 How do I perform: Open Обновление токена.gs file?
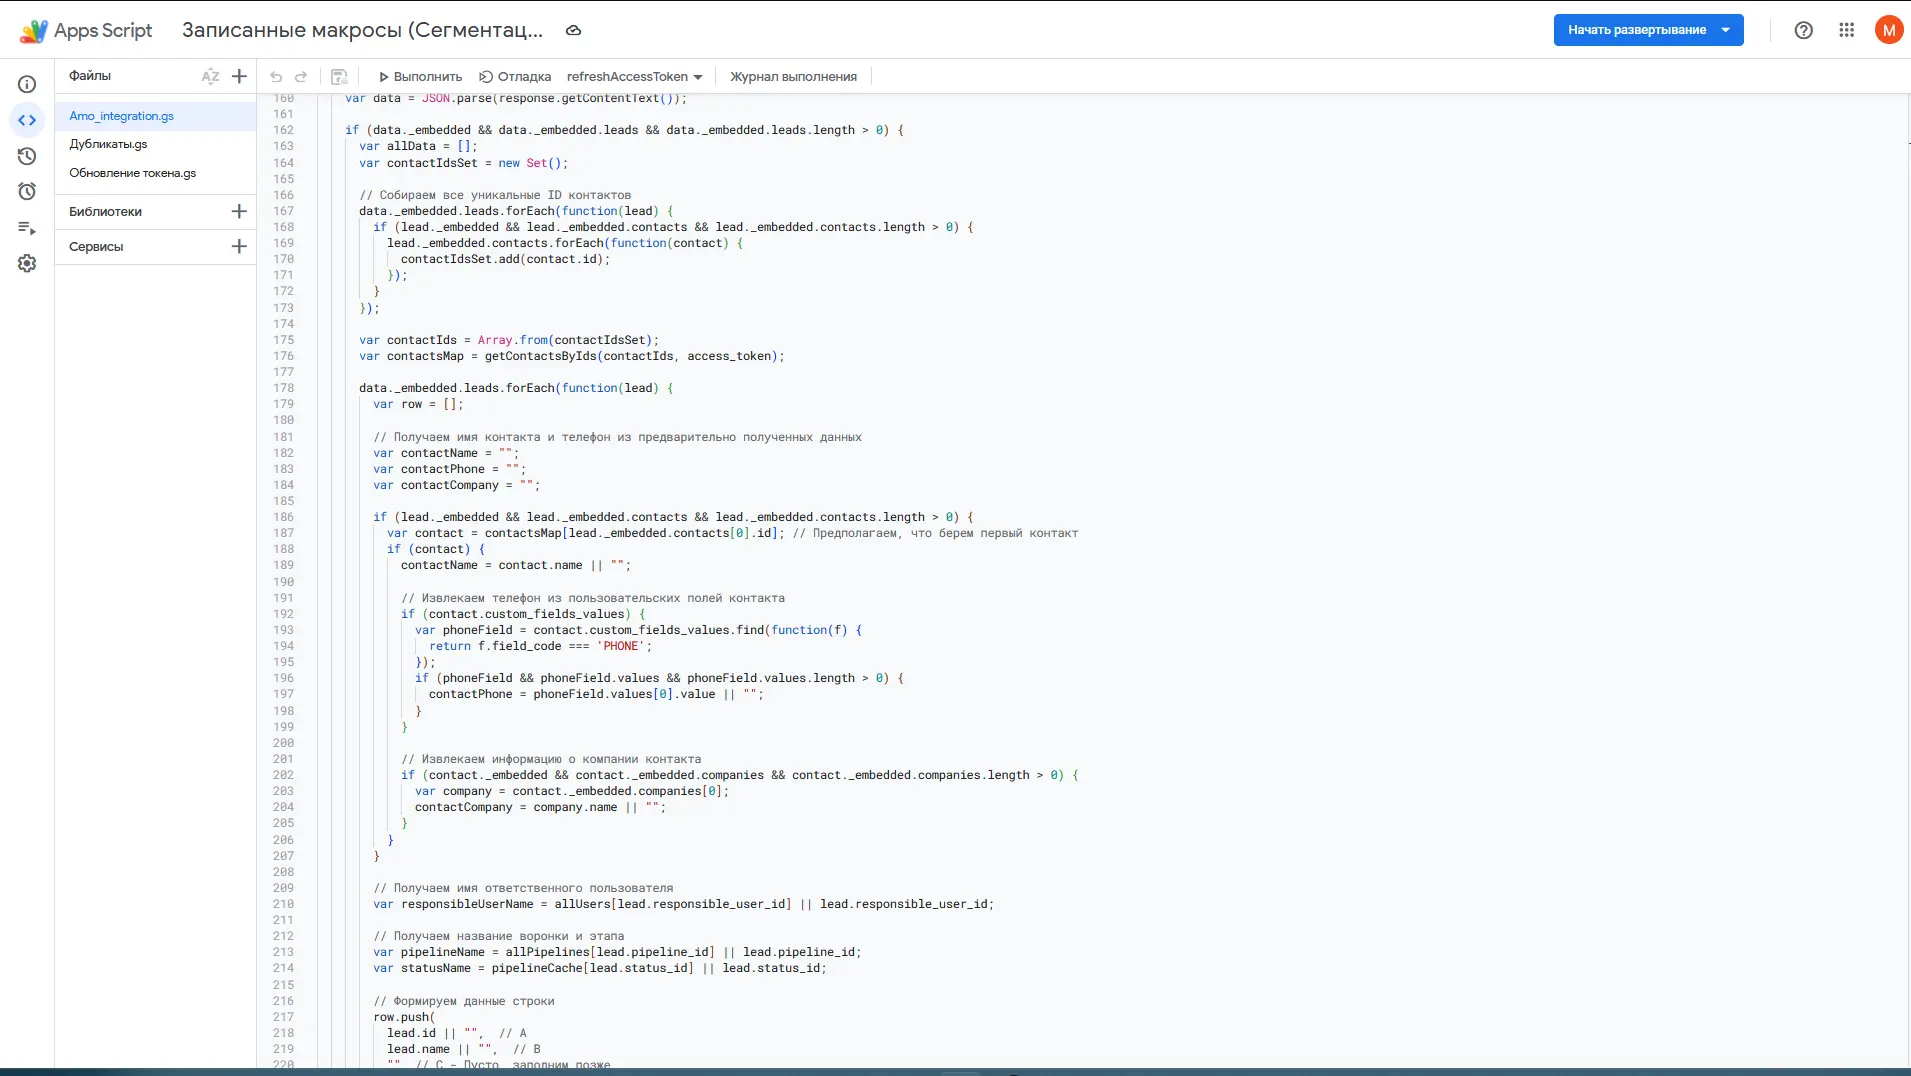pos(132,173)
